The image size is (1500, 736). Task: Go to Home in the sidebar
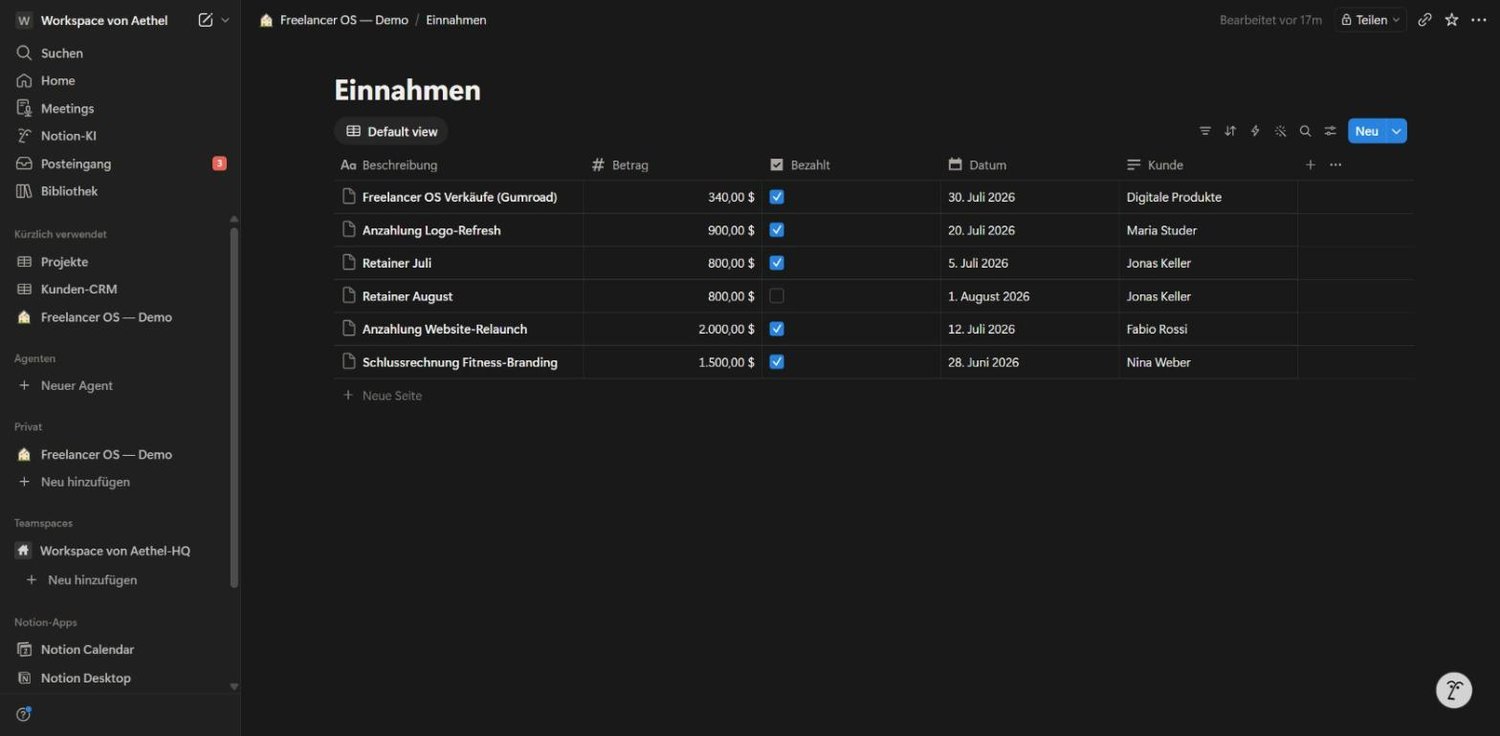(x=120, y=81)
